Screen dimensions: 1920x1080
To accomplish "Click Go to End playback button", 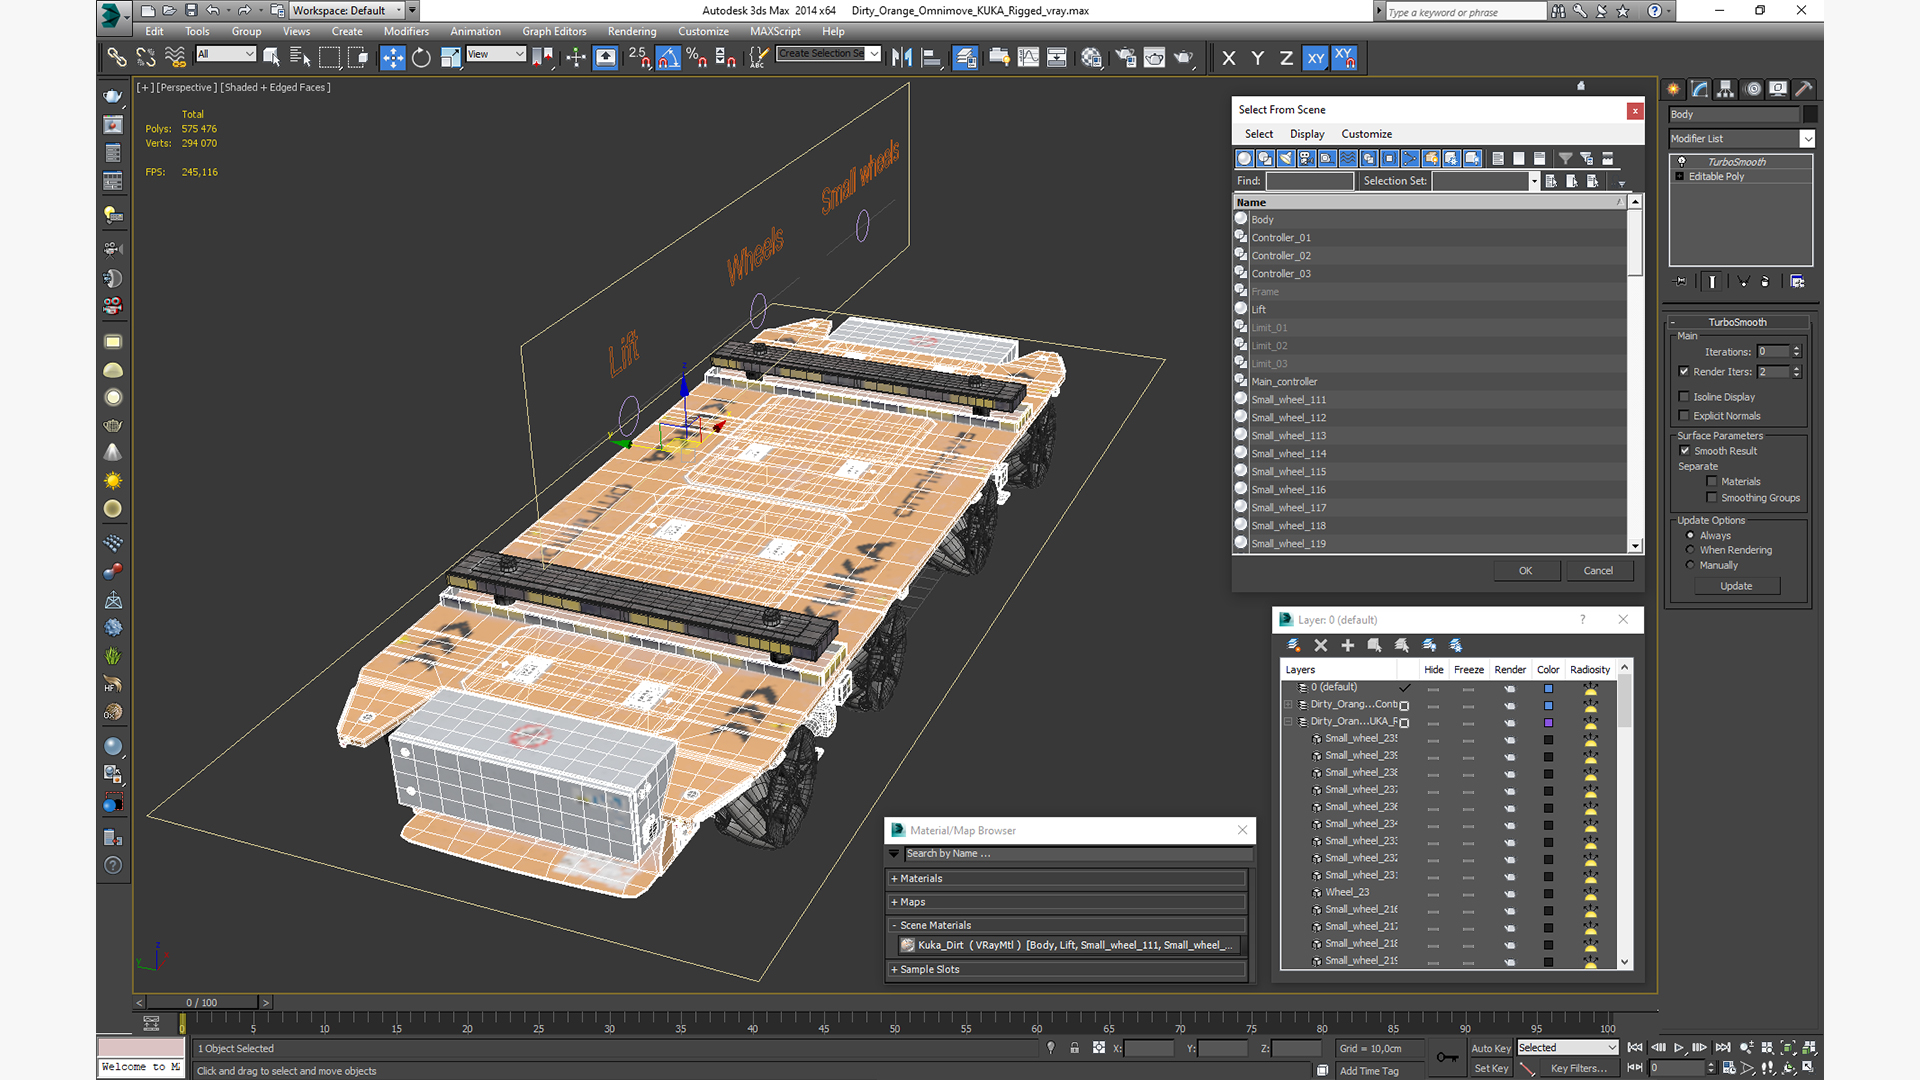I will pyautogui.click(x=1723, y=1048).
